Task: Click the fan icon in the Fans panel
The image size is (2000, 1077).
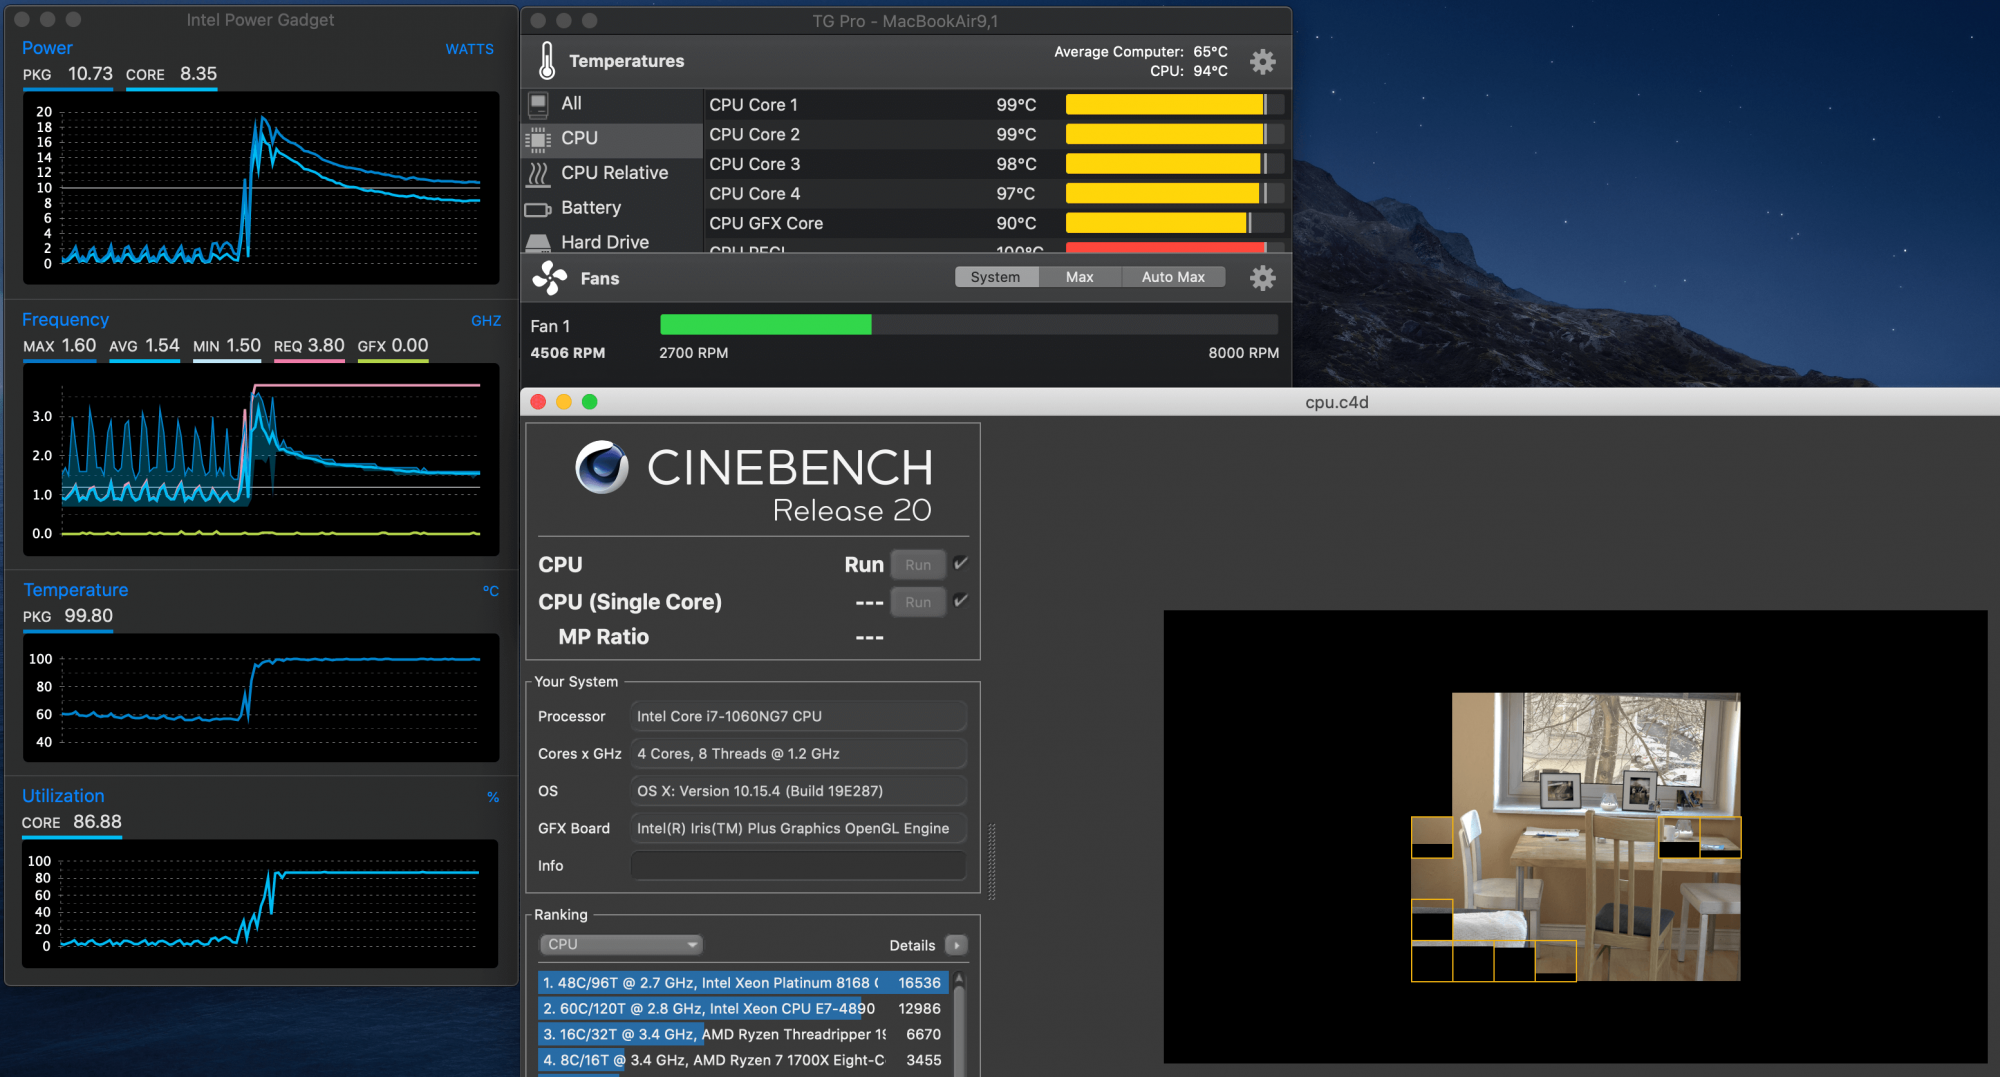Action: click(x=551, y=278)
